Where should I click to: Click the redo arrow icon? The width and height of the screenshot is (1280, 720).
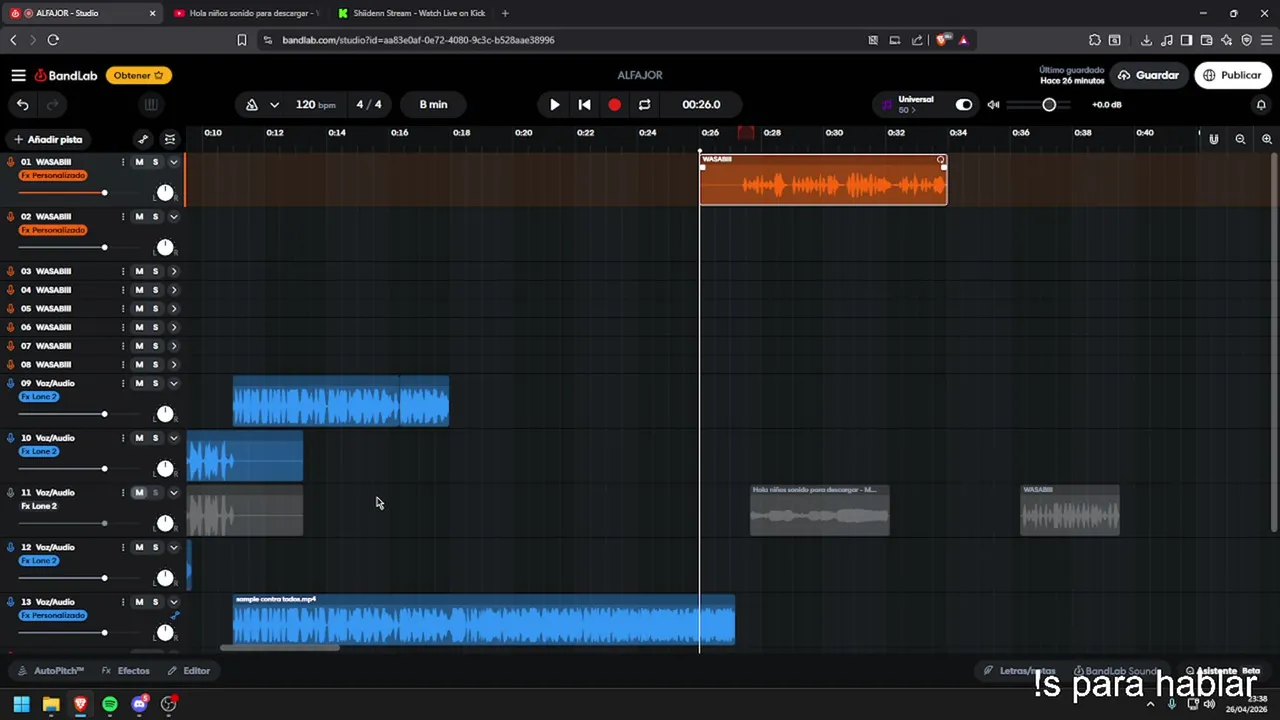coord(53,104)
